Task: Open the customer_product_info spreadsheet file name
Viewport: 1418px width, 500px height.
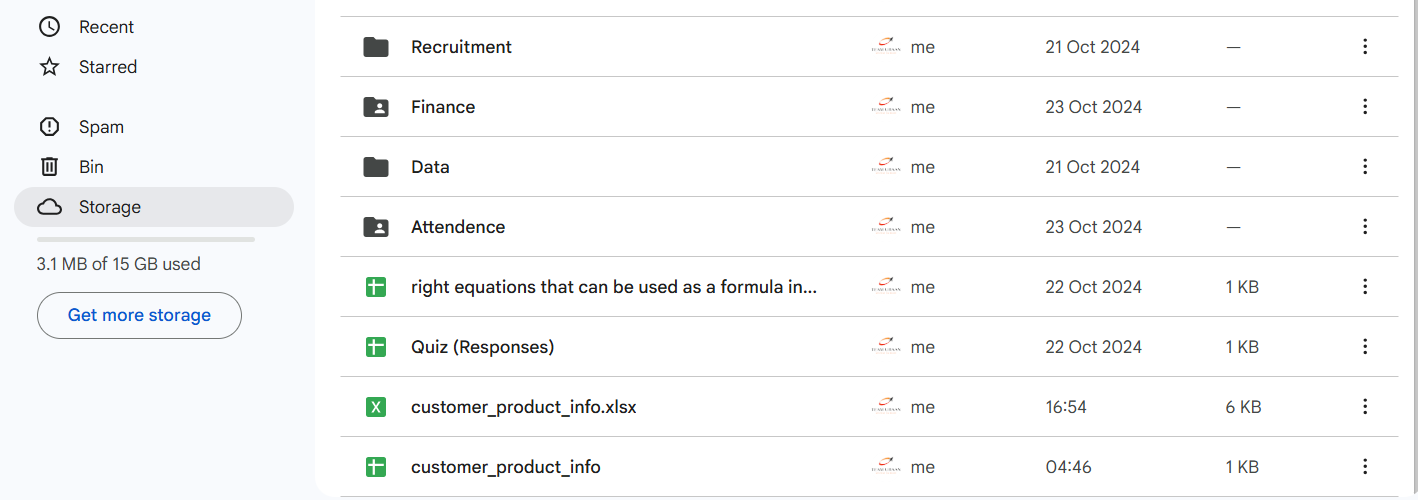Action: tap(506, 467)
